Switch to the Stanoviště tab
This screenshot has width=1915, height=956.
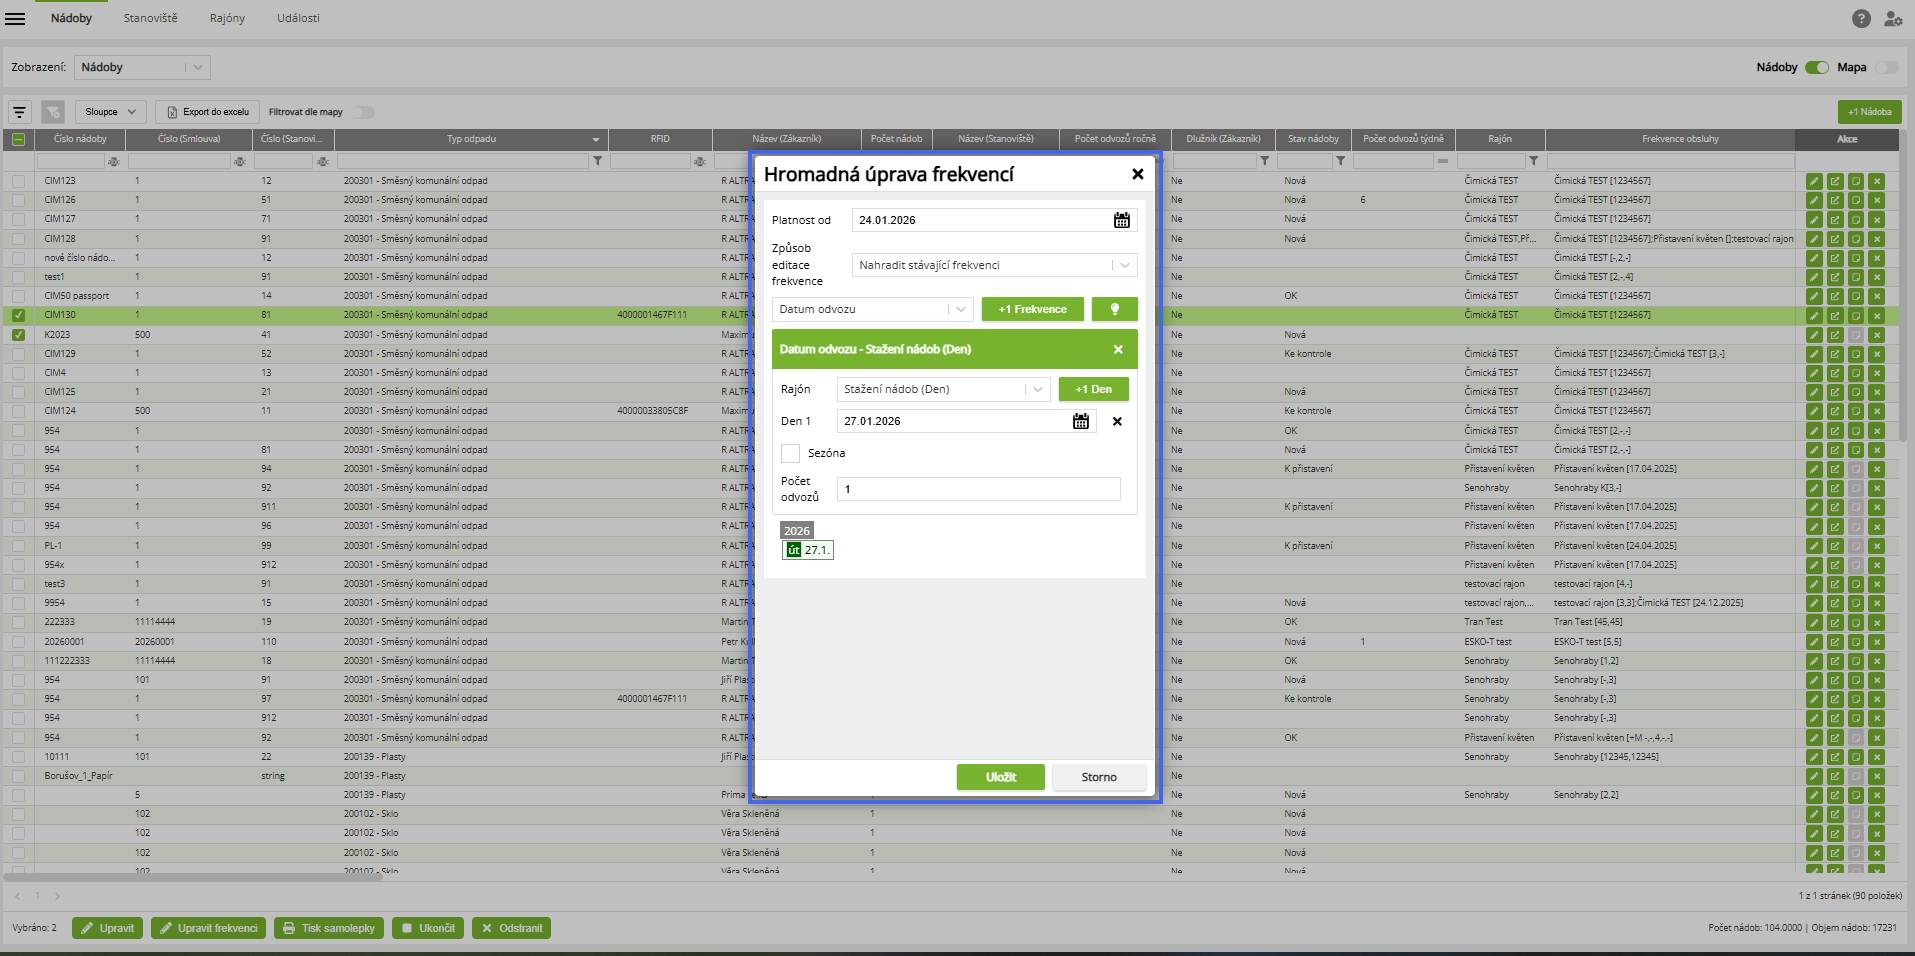150,18
